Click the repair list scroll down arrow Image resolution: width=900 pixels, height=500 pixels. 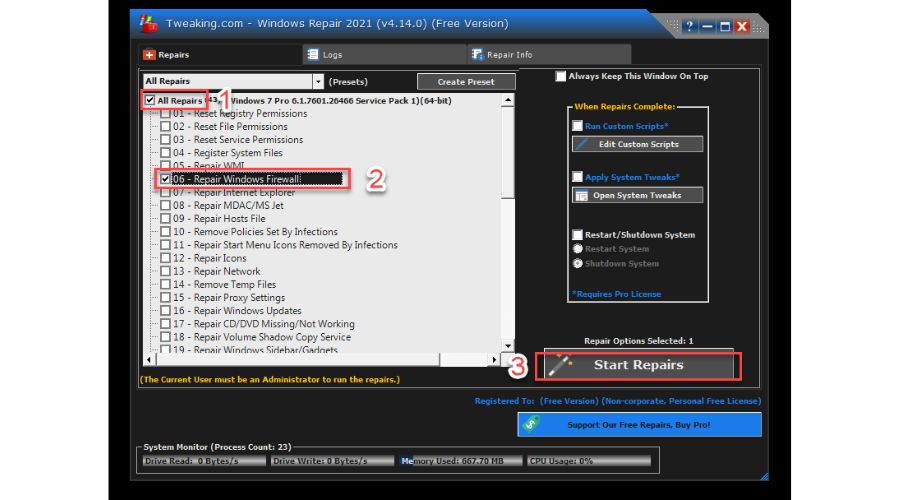pyautogui.click(x=507, y=346)
